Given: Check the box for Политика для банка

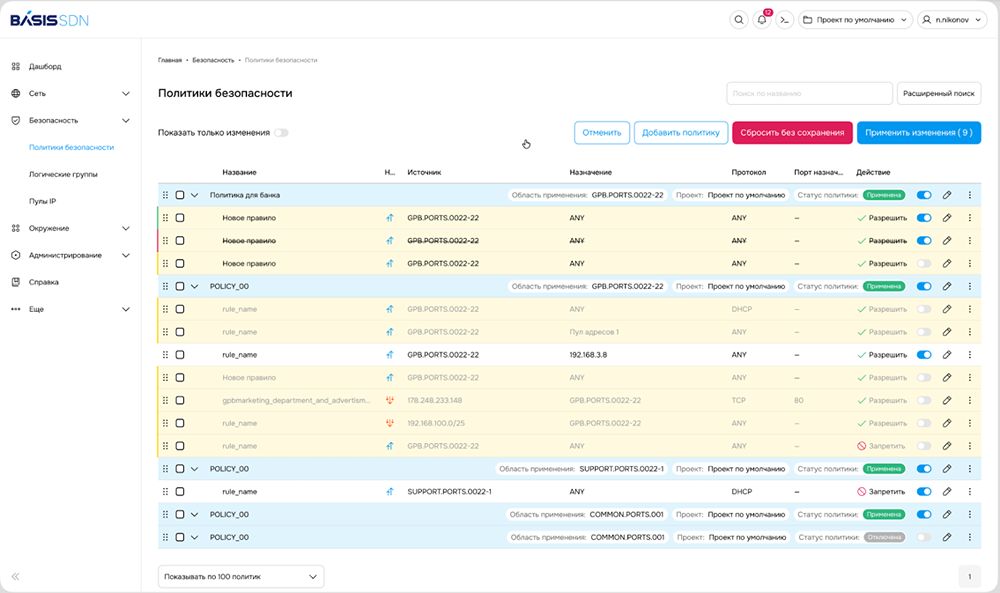Looking at the screenshot, I should point(180,195).
